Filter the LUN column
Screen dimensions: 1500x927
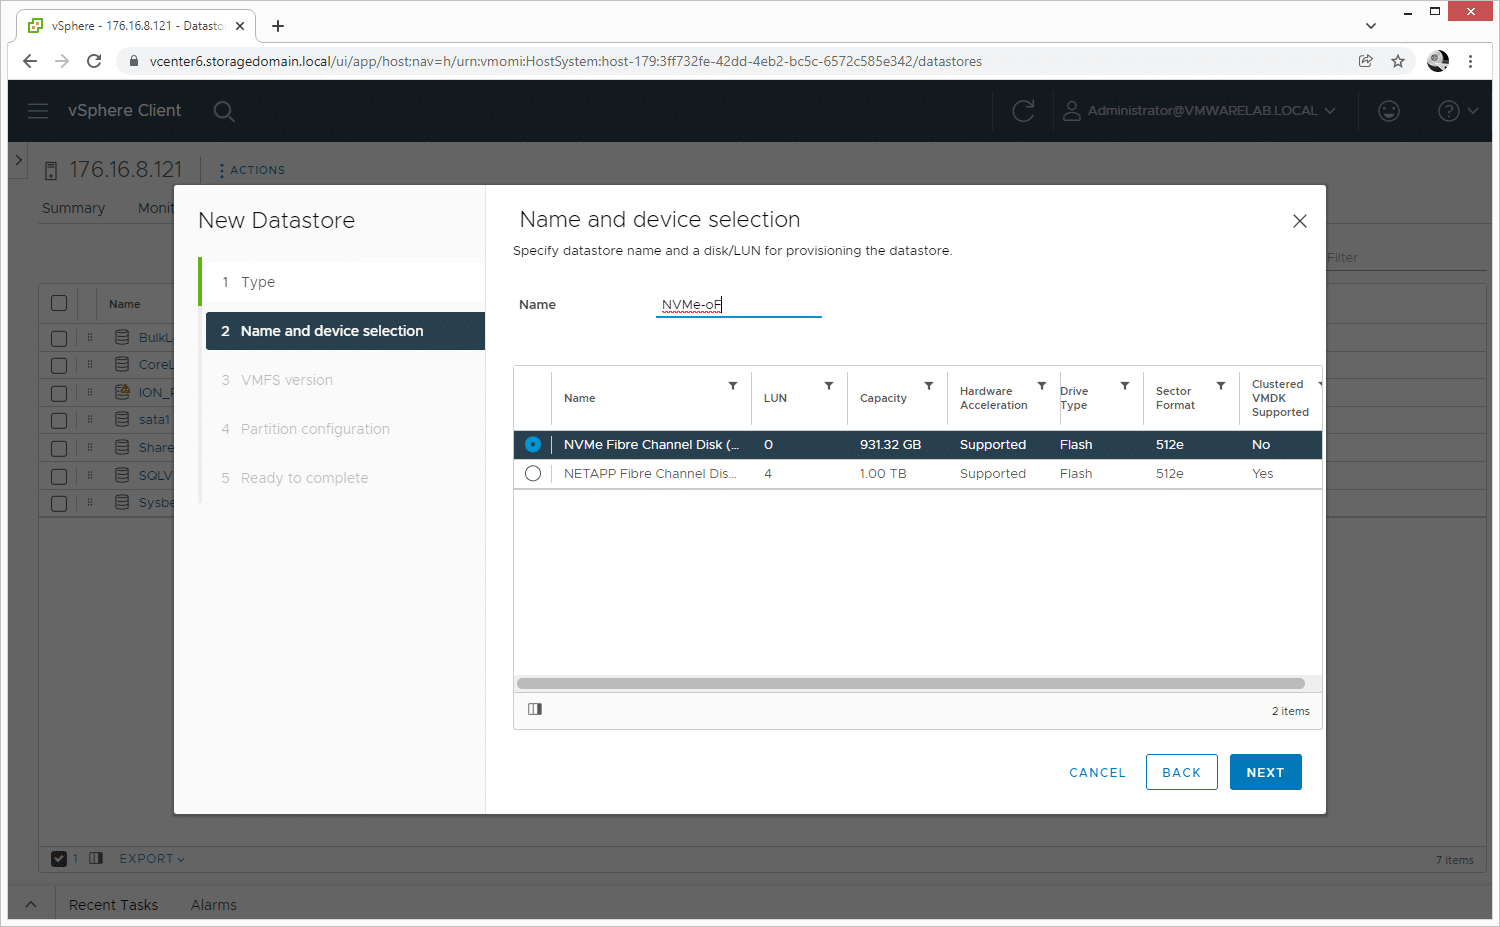(829, 386)
